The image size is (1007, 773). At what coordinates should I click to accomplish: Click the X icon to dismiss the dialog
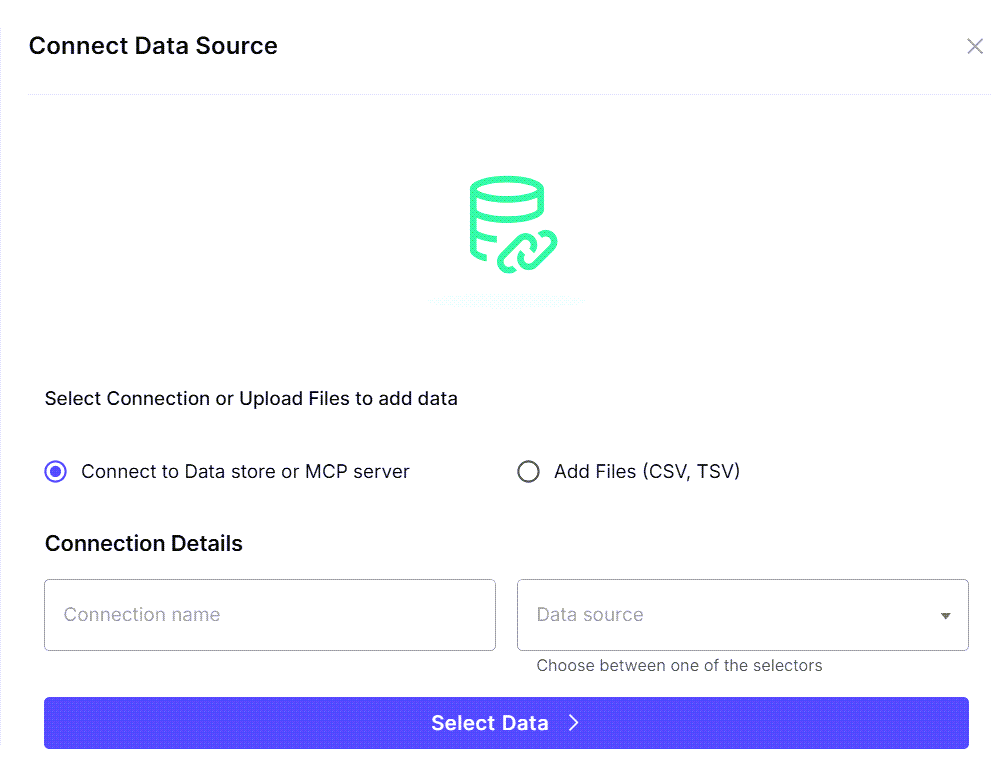coord(975,46)
